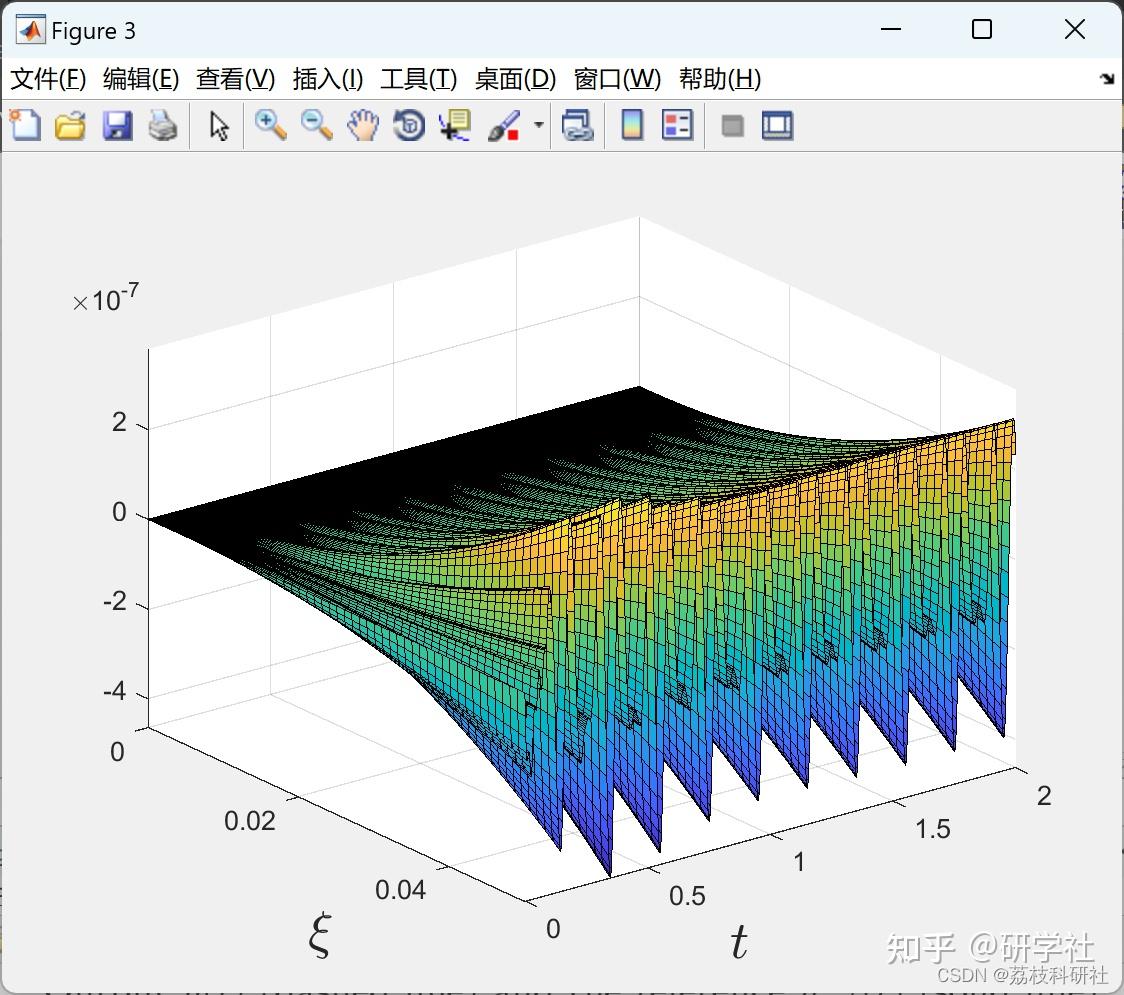Image resolution: width=1124 pixels, height=995 pixels.
Task: Activate the Data Cursor tool
Action: pos(455,125)
